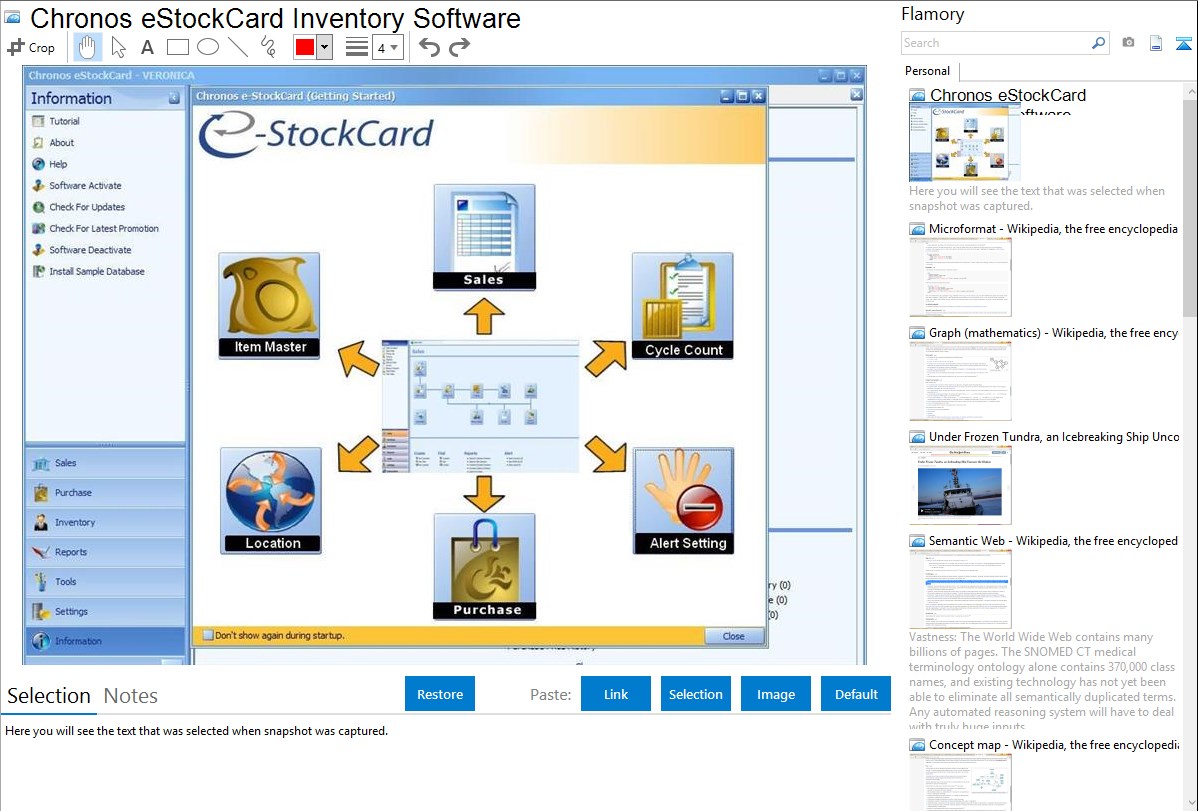The image size is (1198, 811).
Task: Select the ellipse shape tool
Action: 208,47
